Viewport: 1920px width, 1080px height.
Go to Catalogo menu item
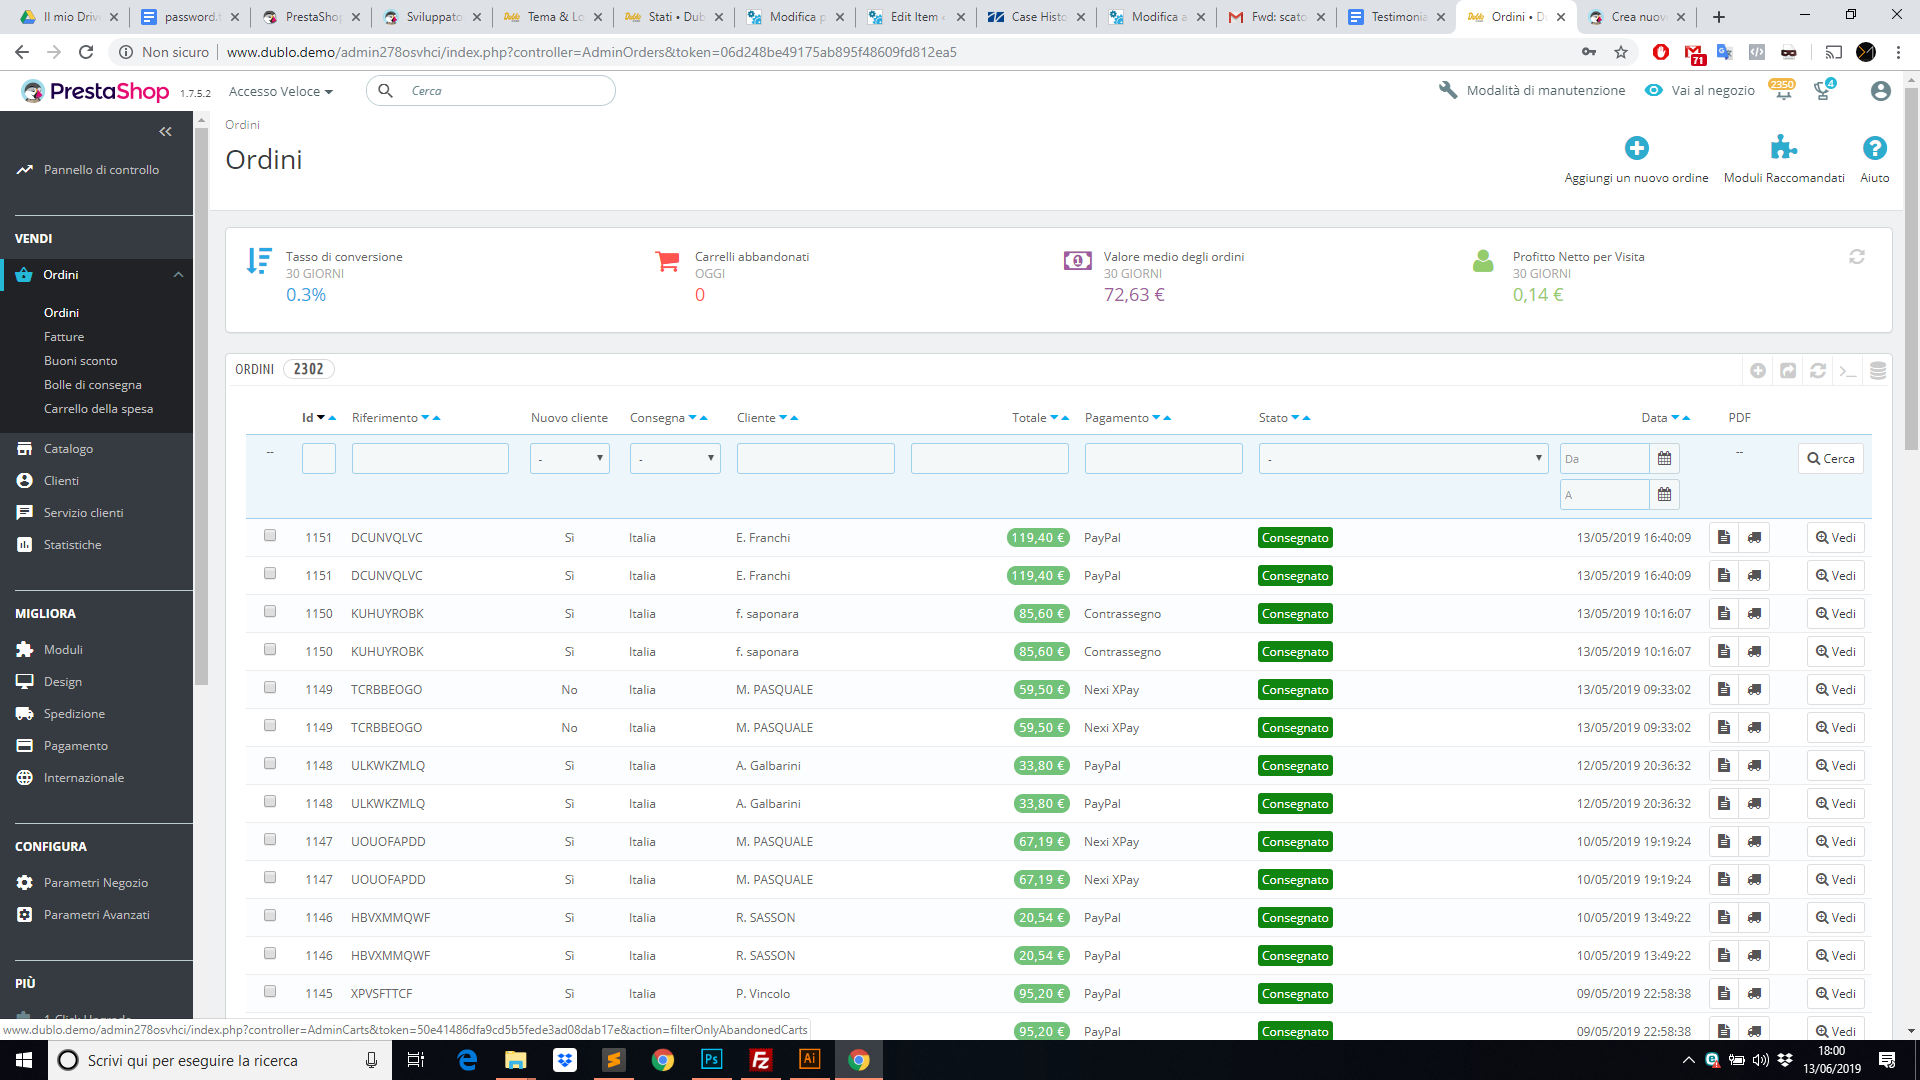(x=68, y=449)
